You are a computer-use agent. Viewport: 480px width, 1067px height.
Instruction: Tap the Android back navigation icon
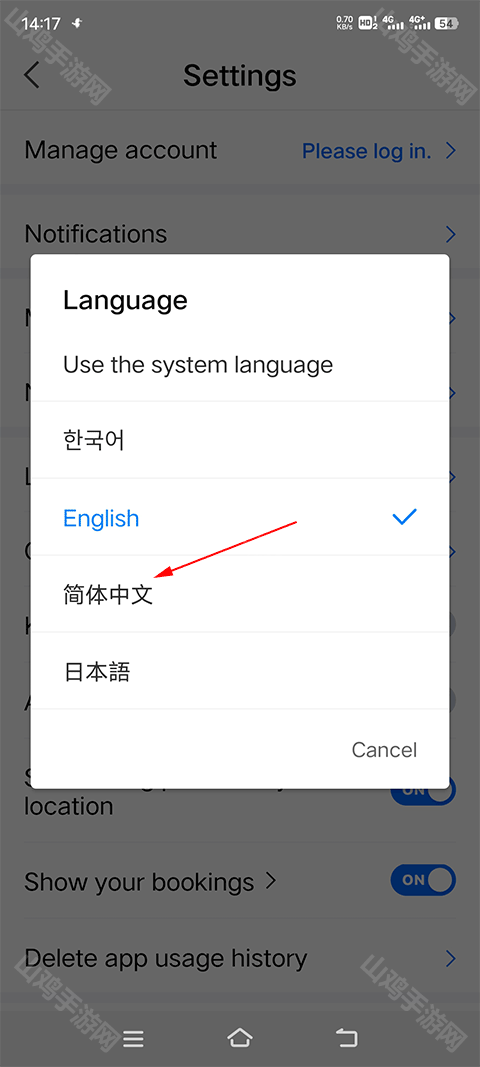[347, 1037]
